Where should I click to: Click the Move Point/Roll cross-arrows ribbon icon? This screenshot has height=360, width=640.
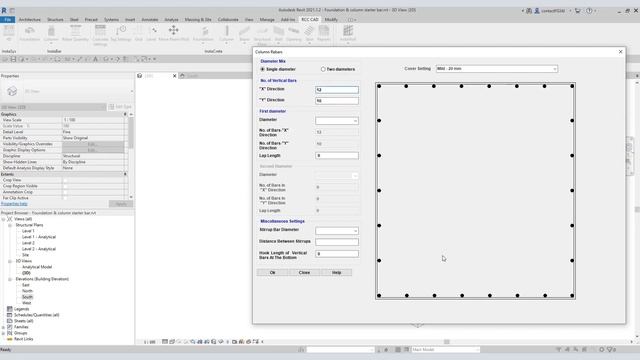(173, 30)
